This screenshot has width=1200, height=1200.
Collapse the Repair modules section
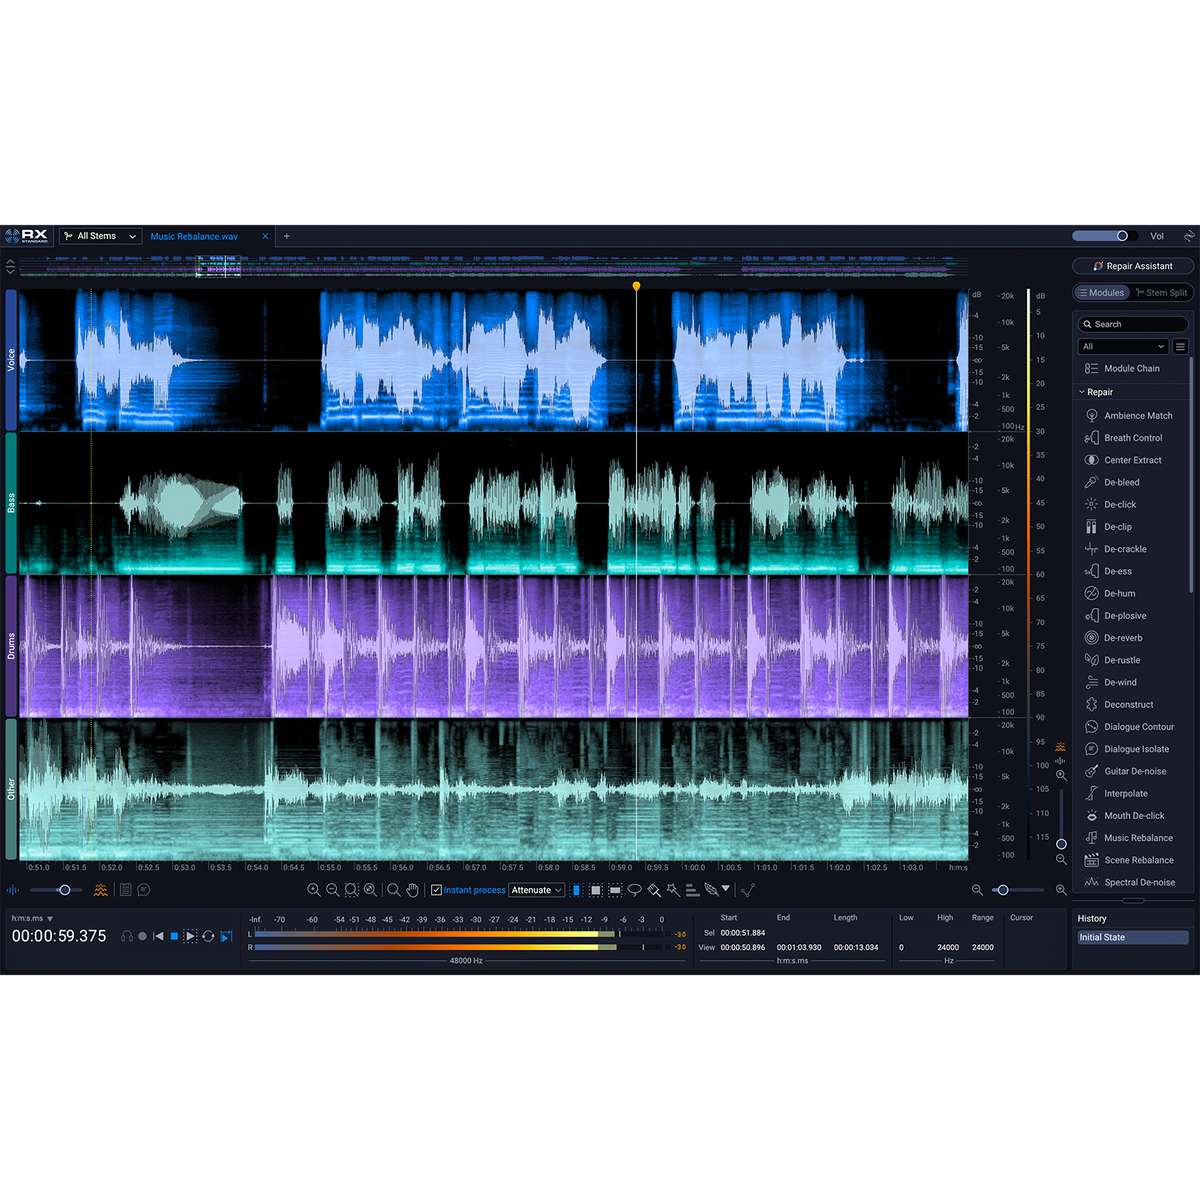(1083, 391)
